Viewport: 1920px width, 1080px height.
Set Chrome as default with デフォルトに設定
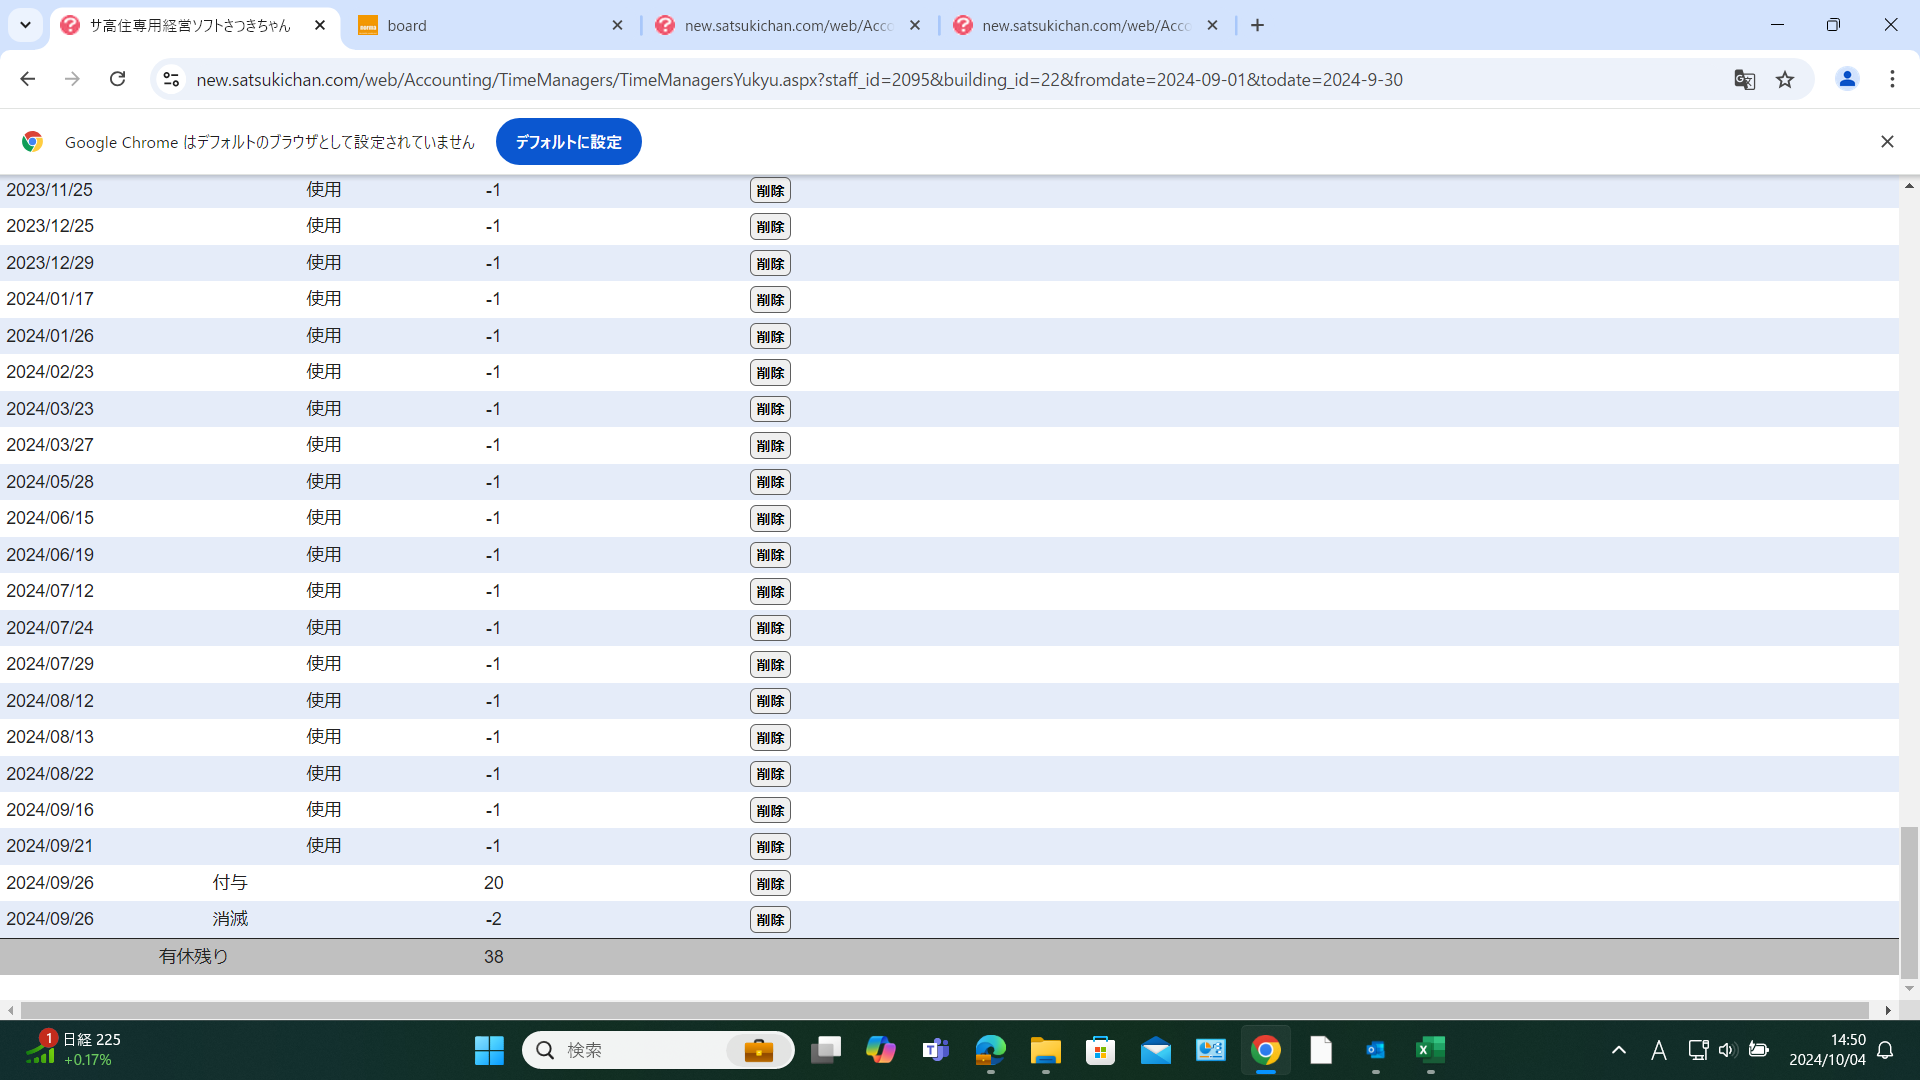pos(568,142)
